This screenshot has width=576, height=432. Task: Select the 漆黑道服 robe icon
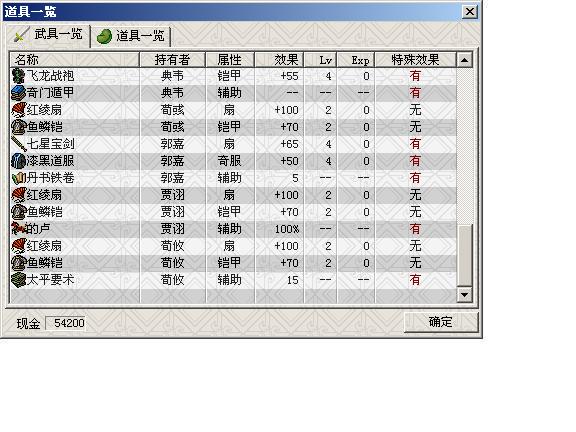click(18, 161)
